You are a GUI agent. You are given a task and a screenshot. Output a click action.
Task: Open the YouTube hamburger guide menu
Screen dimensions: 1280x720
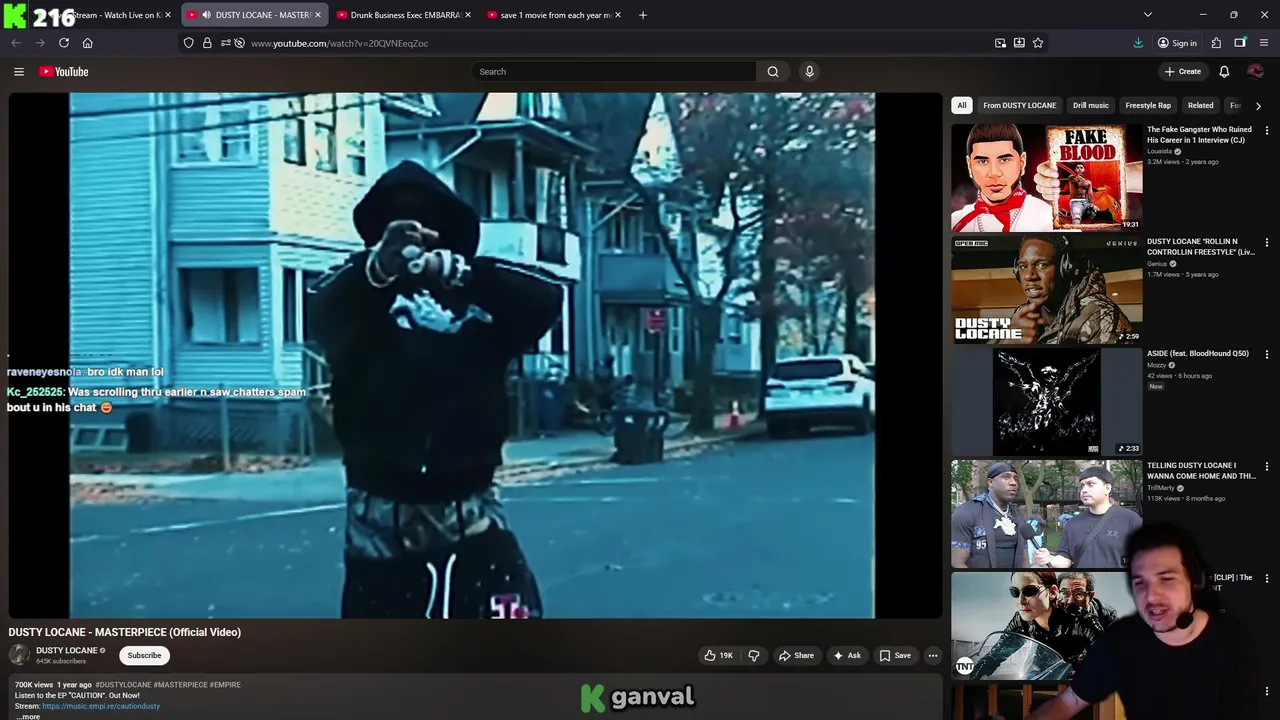(18, 71)
